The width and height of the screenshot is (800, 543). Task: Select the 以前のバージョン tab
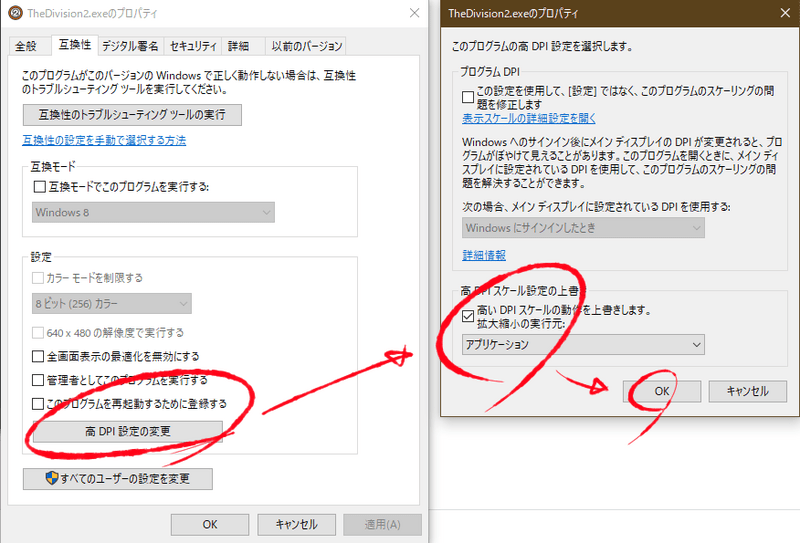[307, 46]
